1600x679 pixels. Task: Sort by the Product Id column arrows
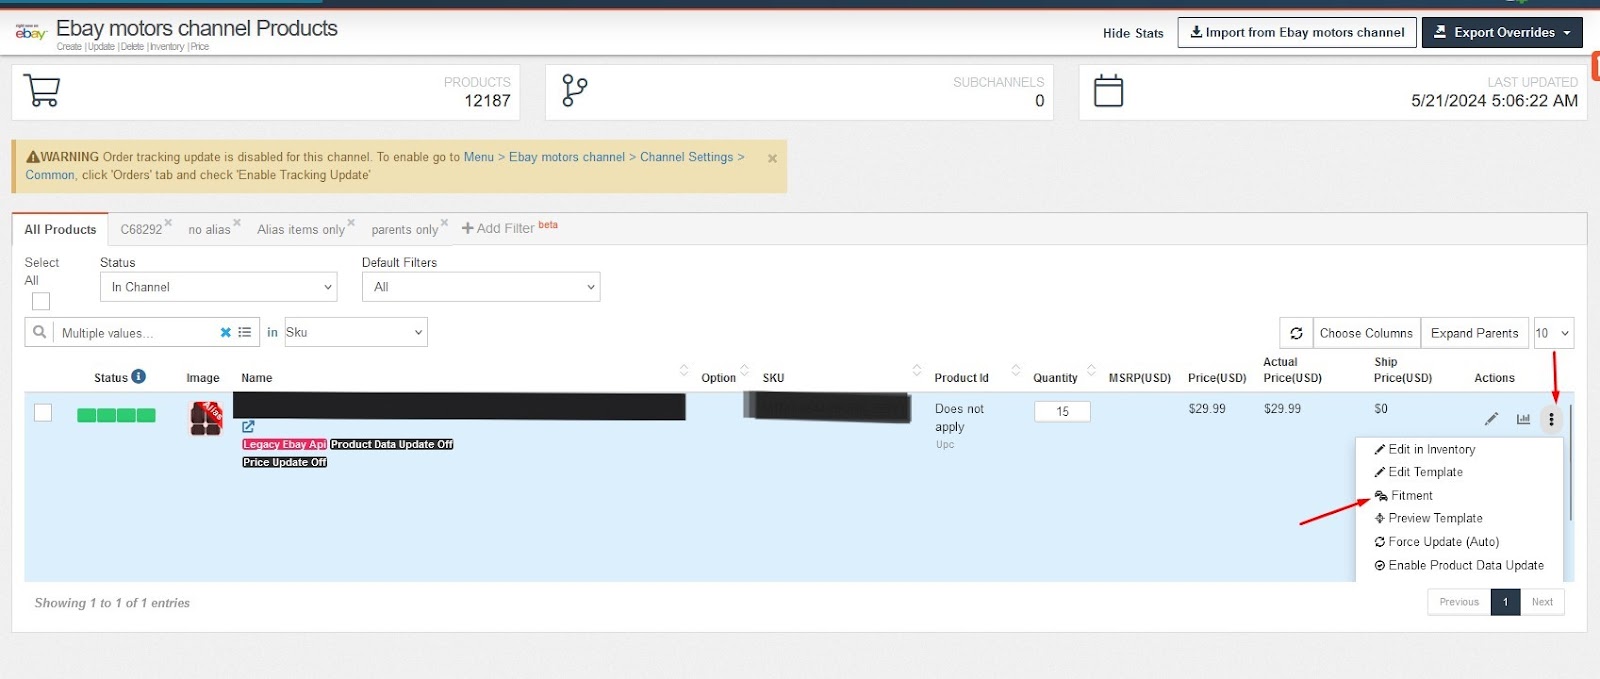pos(1016,370)
